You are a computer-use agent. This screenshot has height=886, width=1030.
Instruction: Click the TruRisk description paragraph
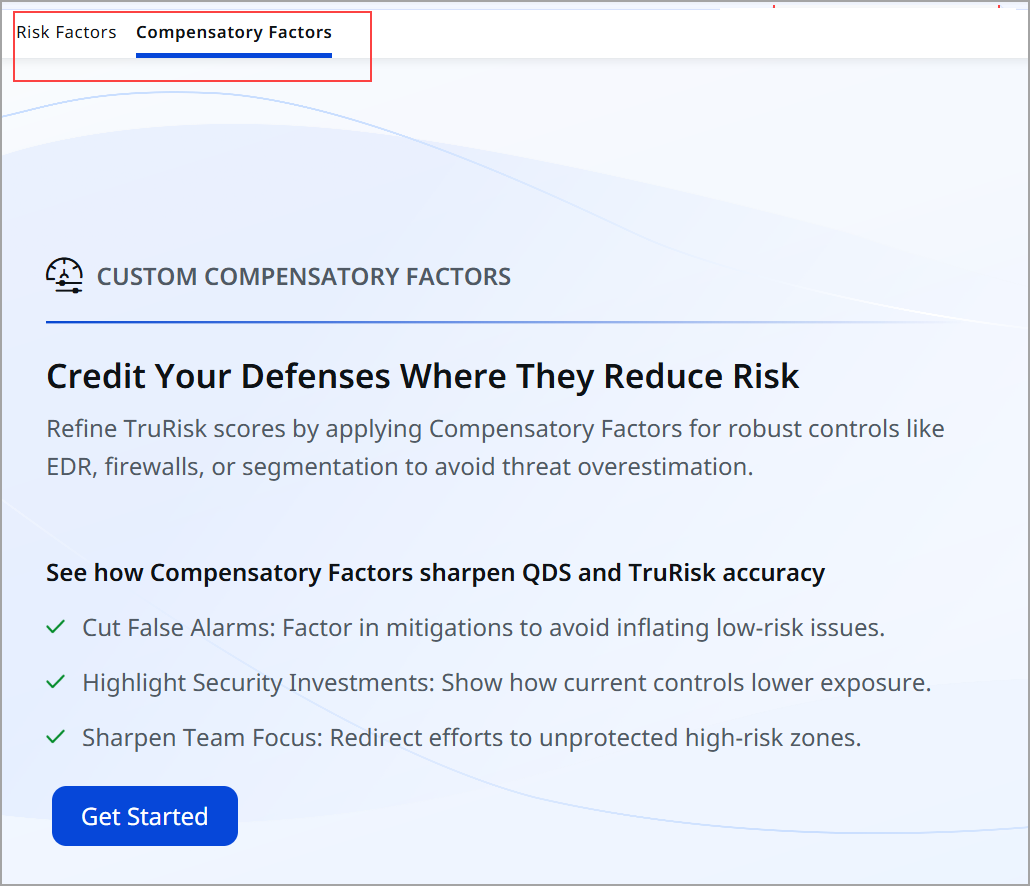[495, 447]
